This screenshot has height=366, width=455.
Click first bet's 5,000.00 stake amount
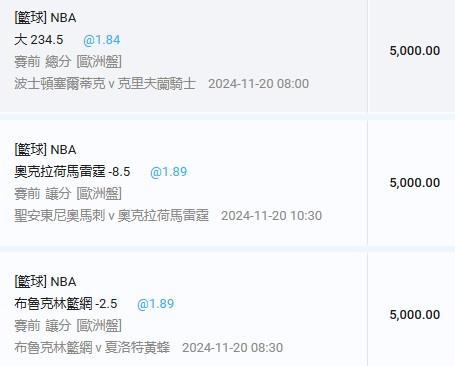click(415, 51)
